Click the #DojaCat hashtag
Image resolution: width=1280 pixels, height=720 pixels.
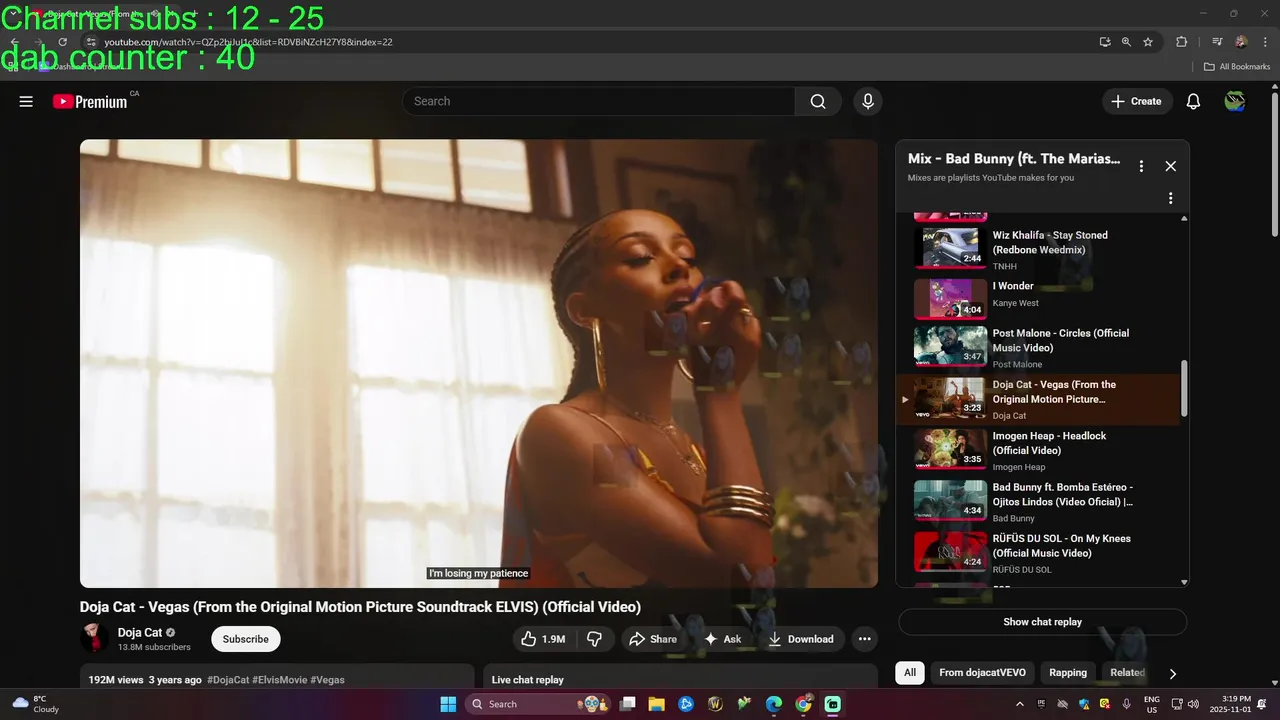tap(228, 680)
